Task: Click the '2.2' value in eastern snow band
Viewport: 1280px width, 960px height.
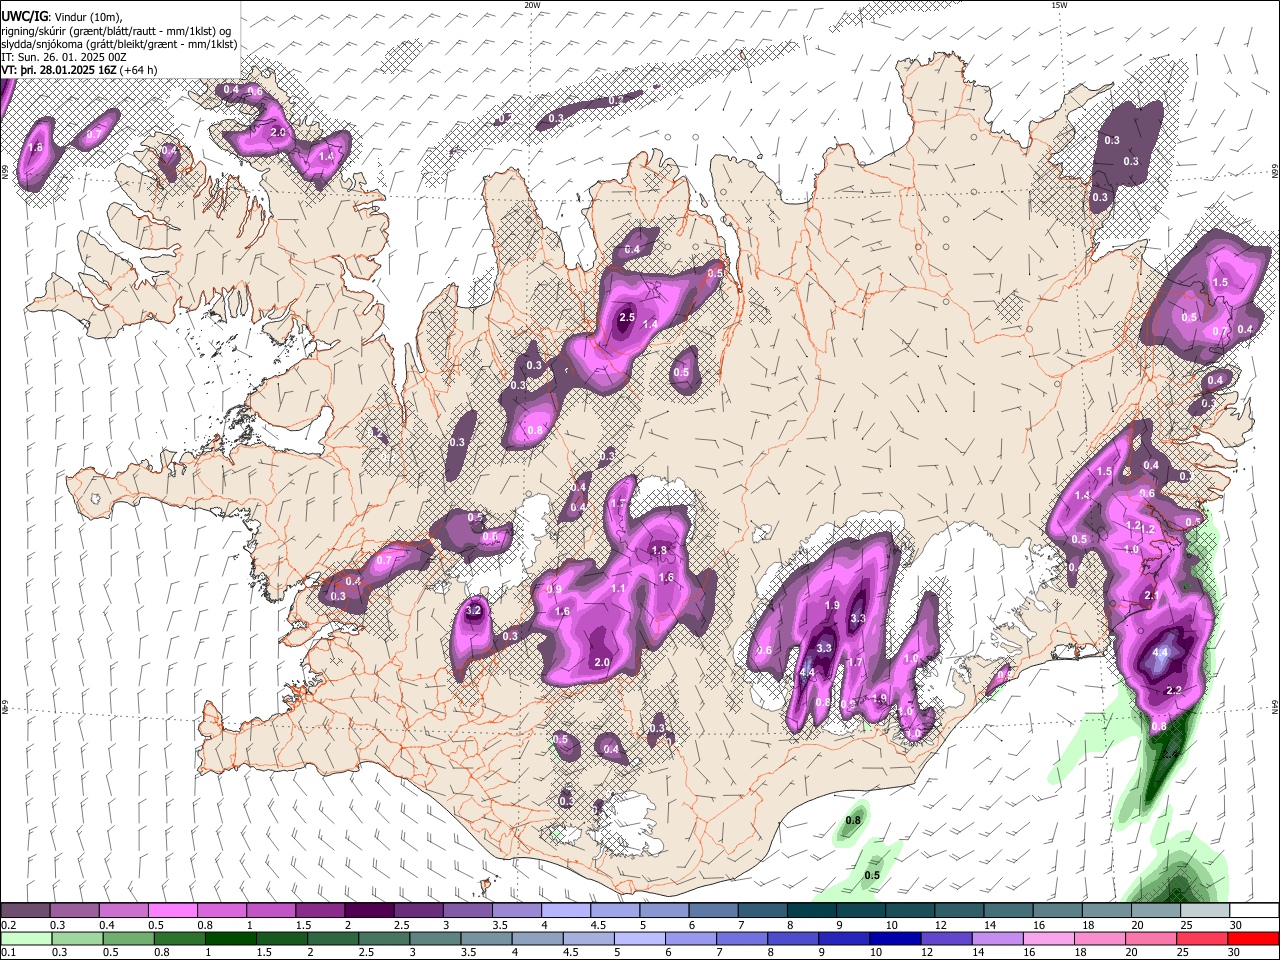Action: click(x=1175, y=690)
